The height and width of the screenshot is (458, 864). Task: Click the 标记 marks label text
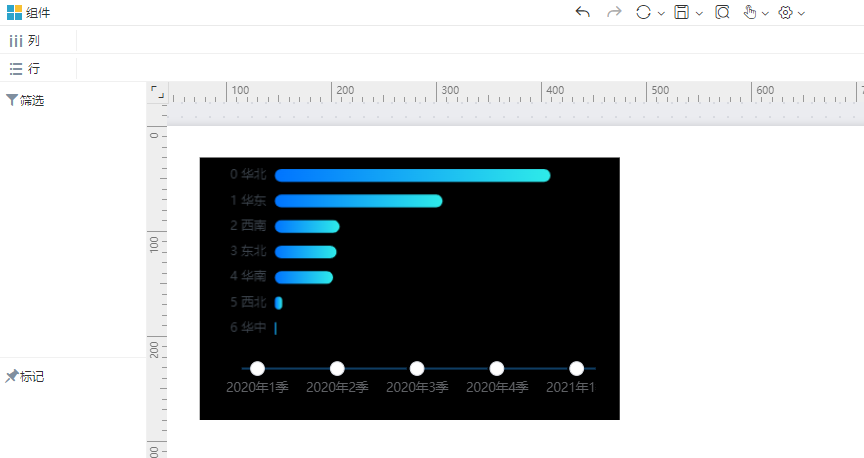pyautogui.click(x=32, y=376)
